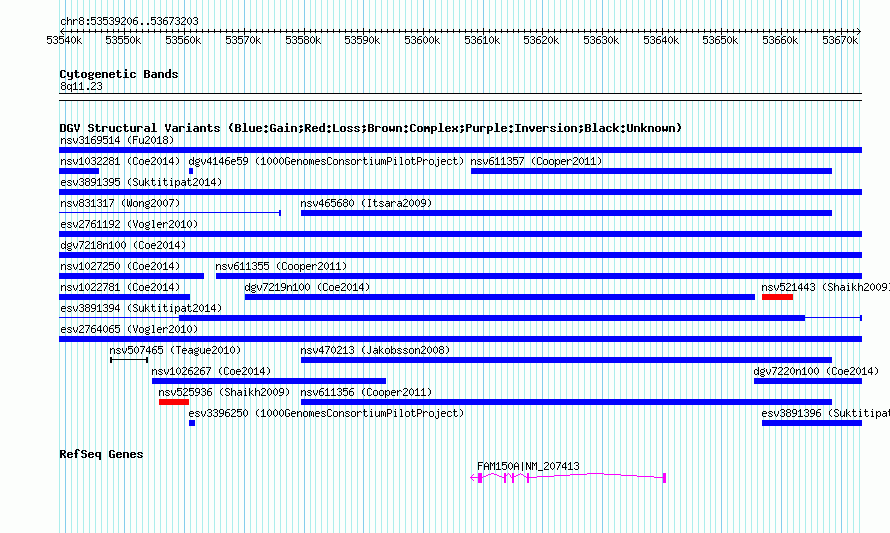The image size is (890, 533).
Task: Open nsv507465 (Teague2010) variant label
Action: (175, 350)
